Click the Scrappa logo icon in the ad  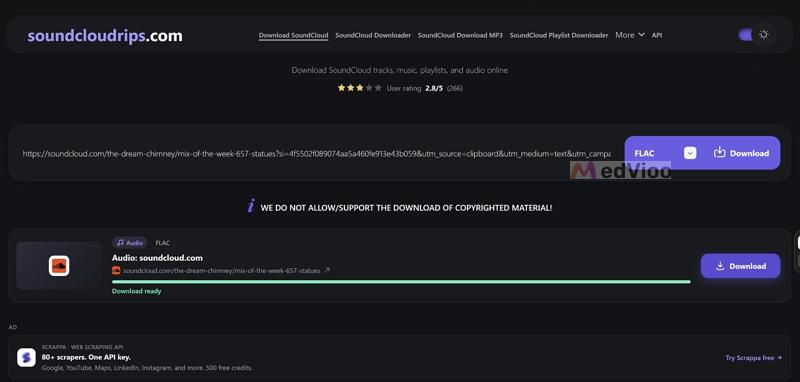(x=26, y=358)
